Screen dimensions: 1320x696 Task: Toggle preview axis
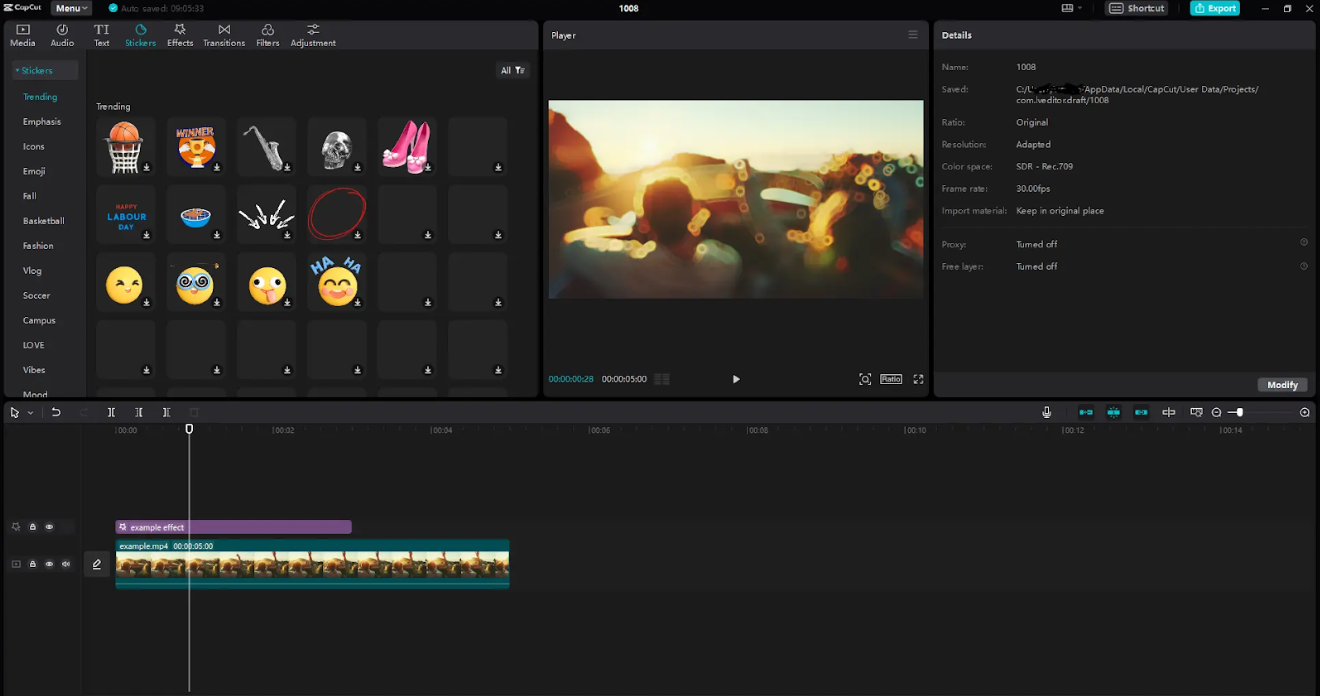(1168, 413)
